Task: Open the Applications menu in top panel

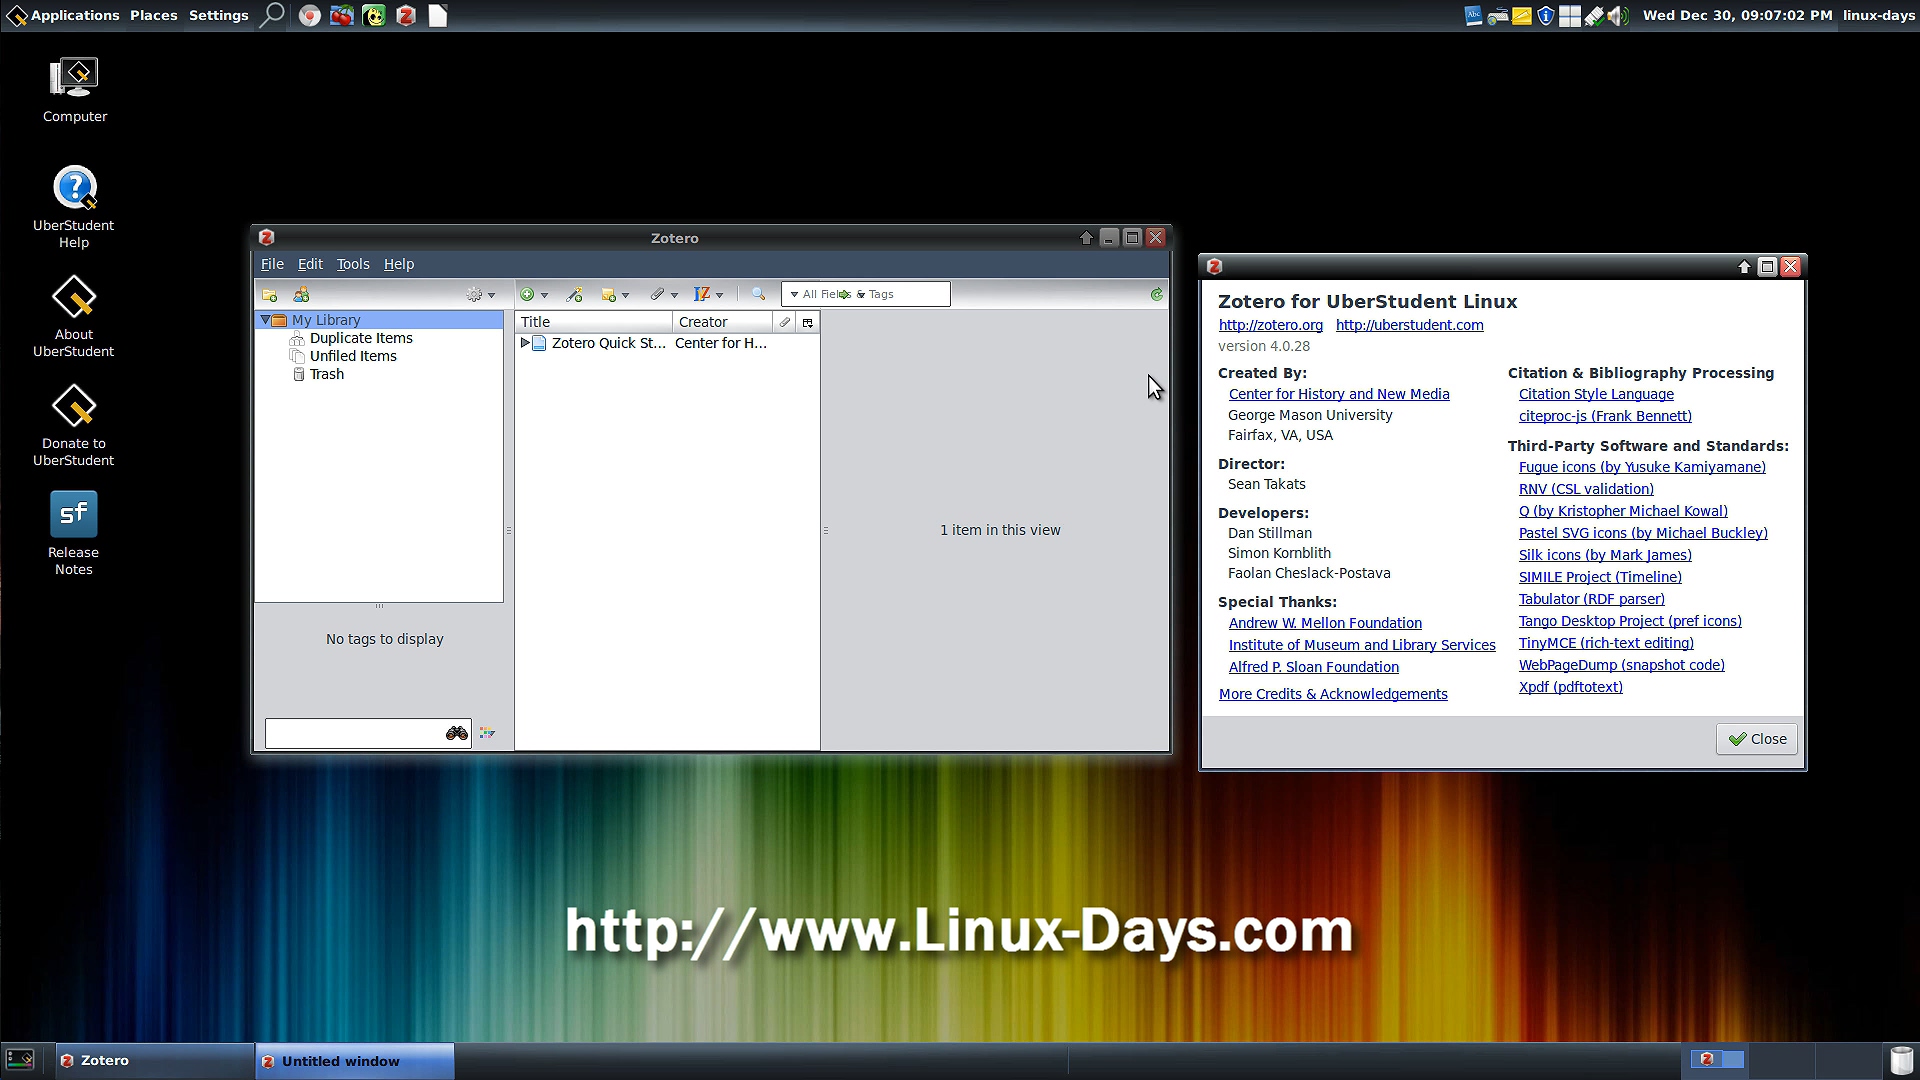Action: pyautogui.click(x=63, y=15)
